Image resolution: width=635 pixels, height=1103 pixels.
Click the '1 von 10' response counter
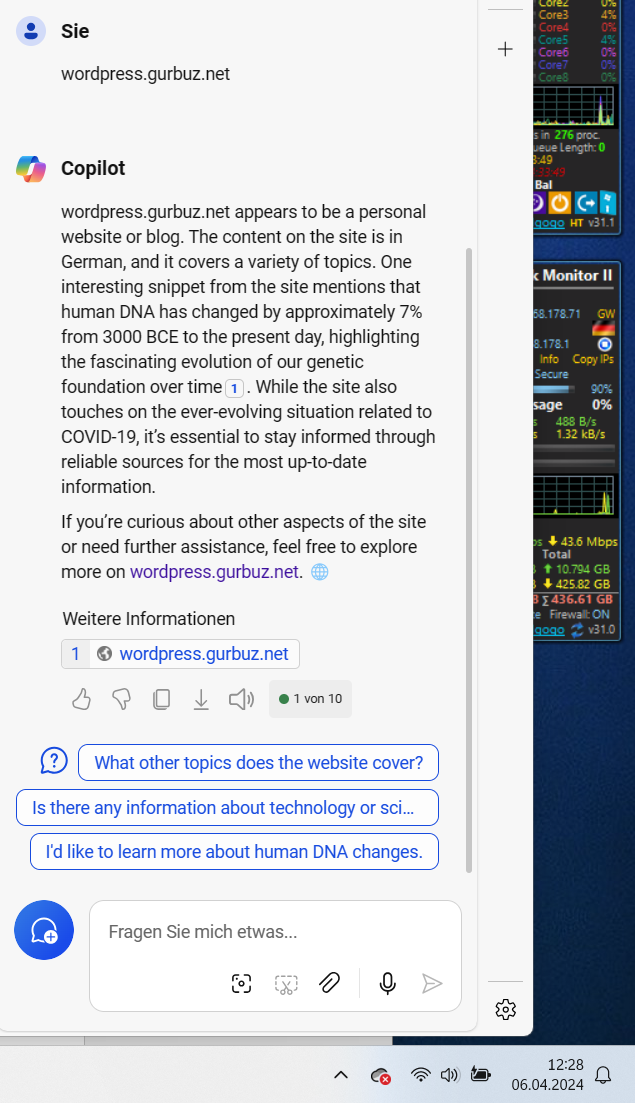(x=310, y=699)
